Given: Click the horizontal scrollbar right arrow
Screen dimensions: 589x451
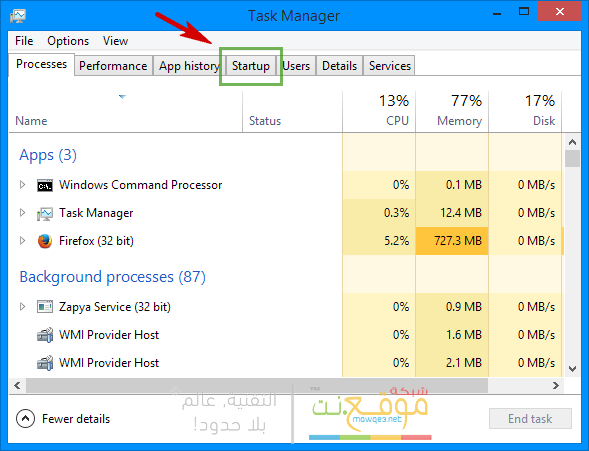Looking at the screenshot, I should click(x=556, y=386).
